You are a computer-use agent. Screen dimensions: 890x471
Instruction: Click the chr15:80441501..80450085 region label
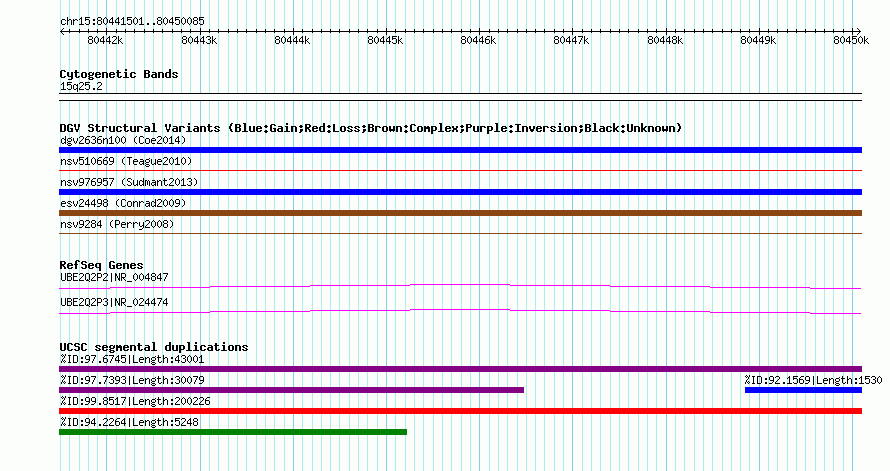click(132, 21)
